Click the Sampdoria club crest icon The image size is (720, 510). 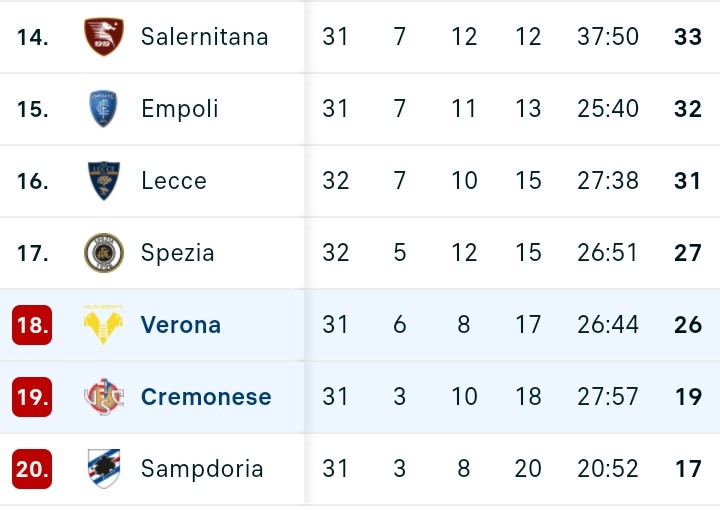104,469
